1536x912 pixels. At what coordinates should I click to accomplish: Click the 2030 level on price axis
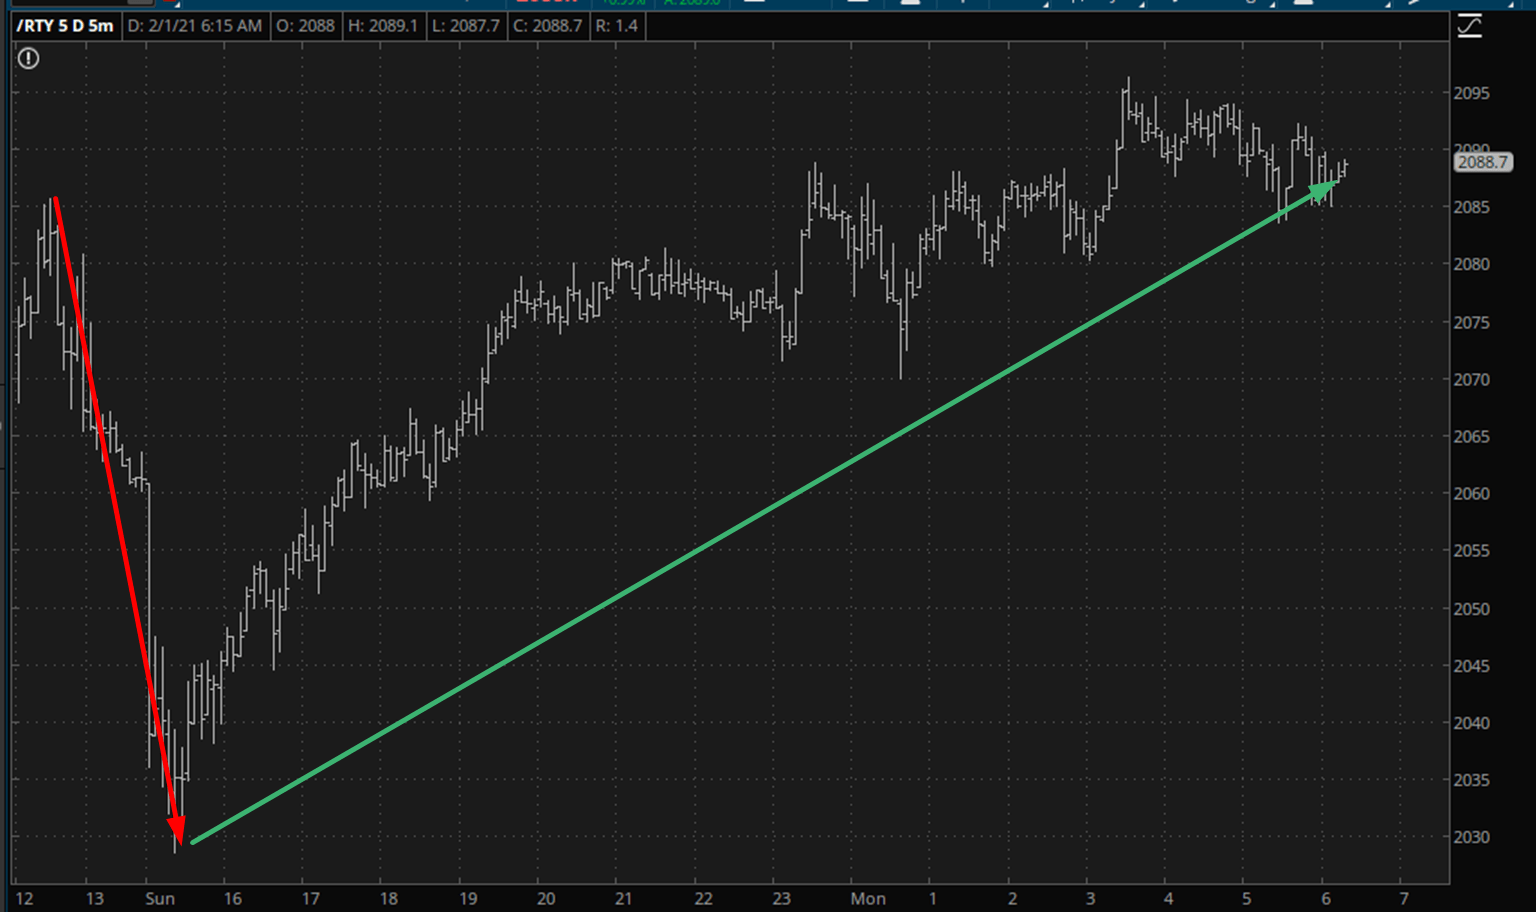click(x=1471, y=837)
